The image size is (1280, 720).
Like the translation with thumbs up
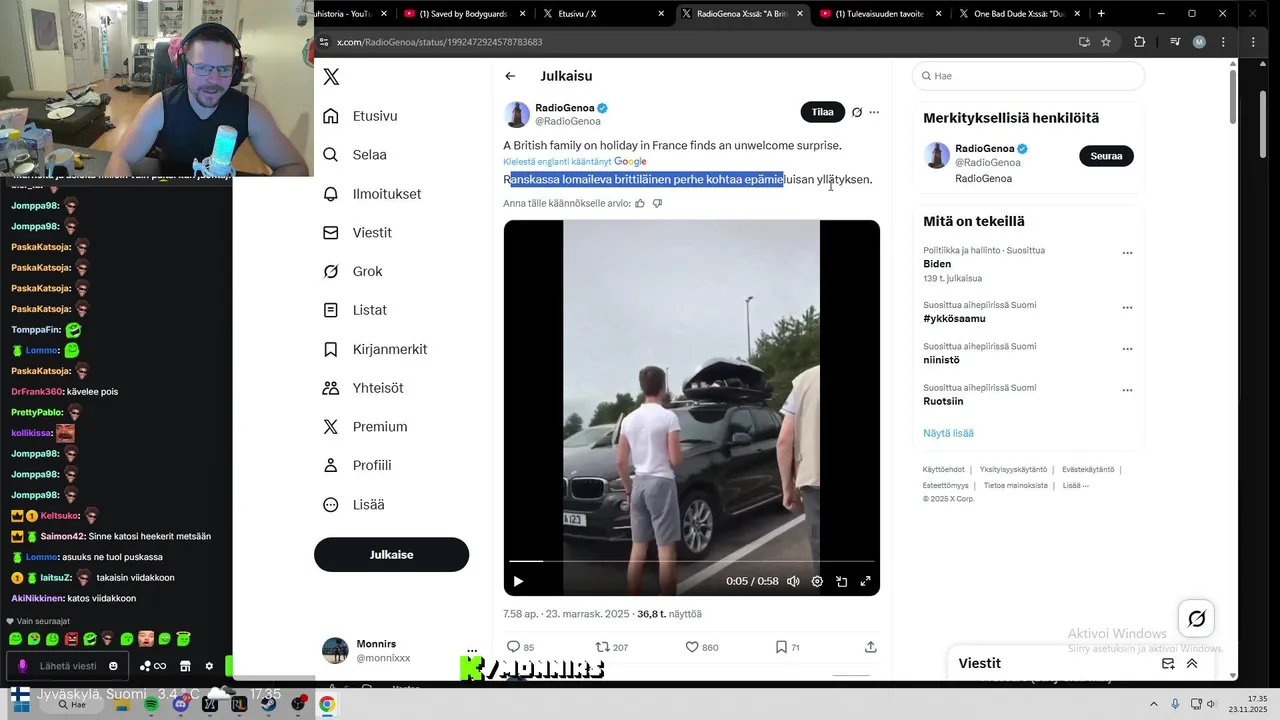click(x=640, y=203)
